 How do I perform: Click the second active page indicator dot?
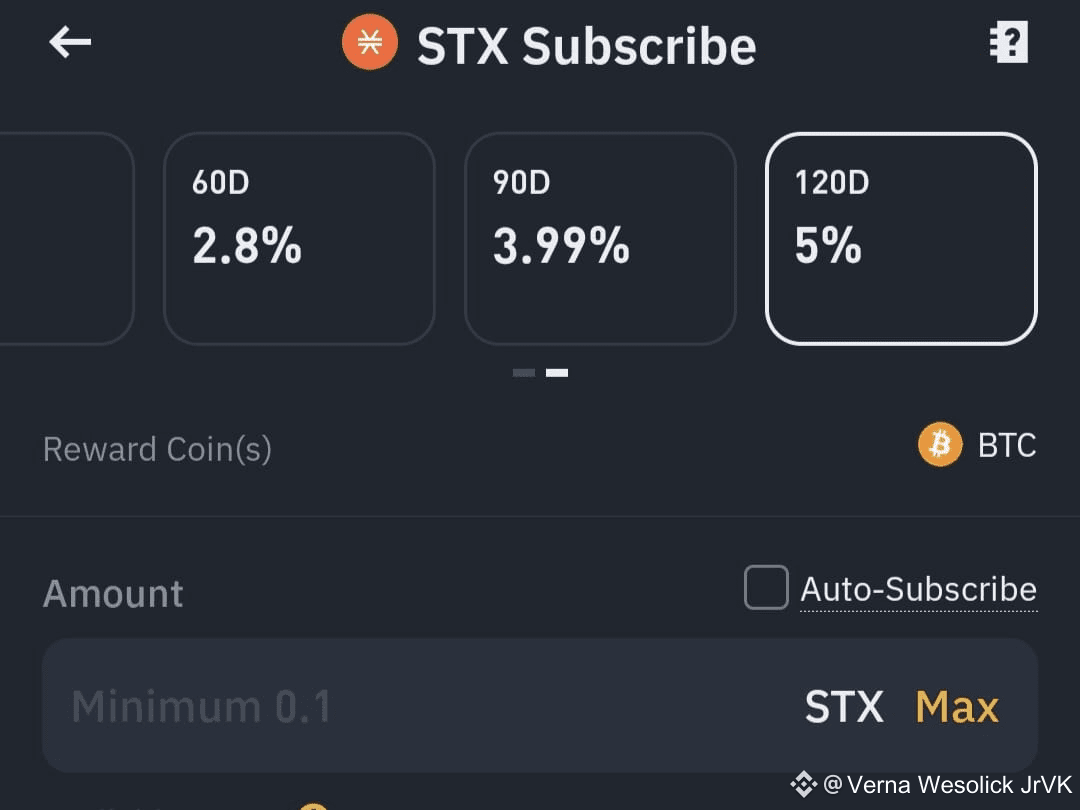pyautogui.click(x=557, y=373)
